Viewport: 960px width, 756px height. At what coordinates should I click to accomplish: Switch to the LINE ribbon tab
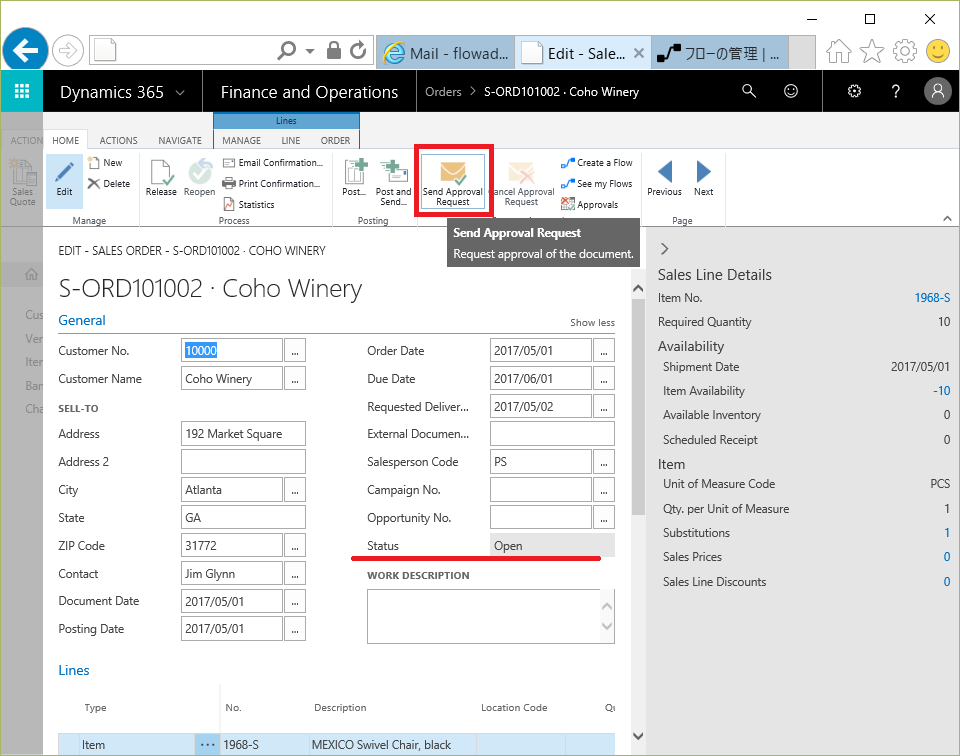[x=291, y=140]
